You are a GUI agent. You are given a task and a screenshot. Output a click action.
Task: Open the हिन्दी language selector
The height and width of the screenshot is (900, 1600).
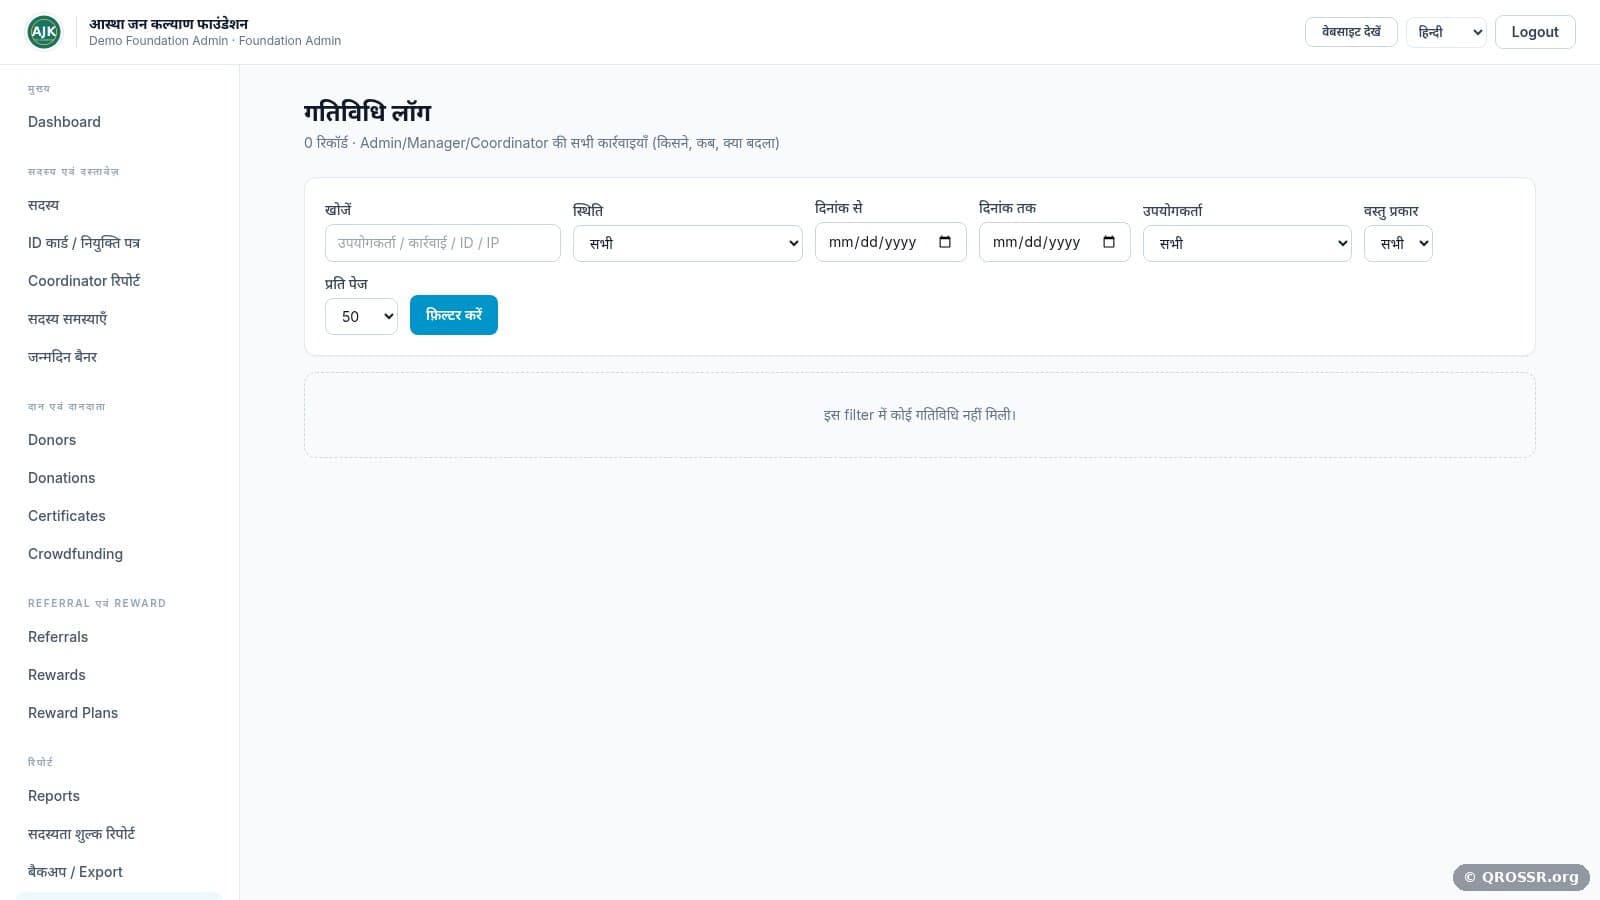click(1446, 32)
